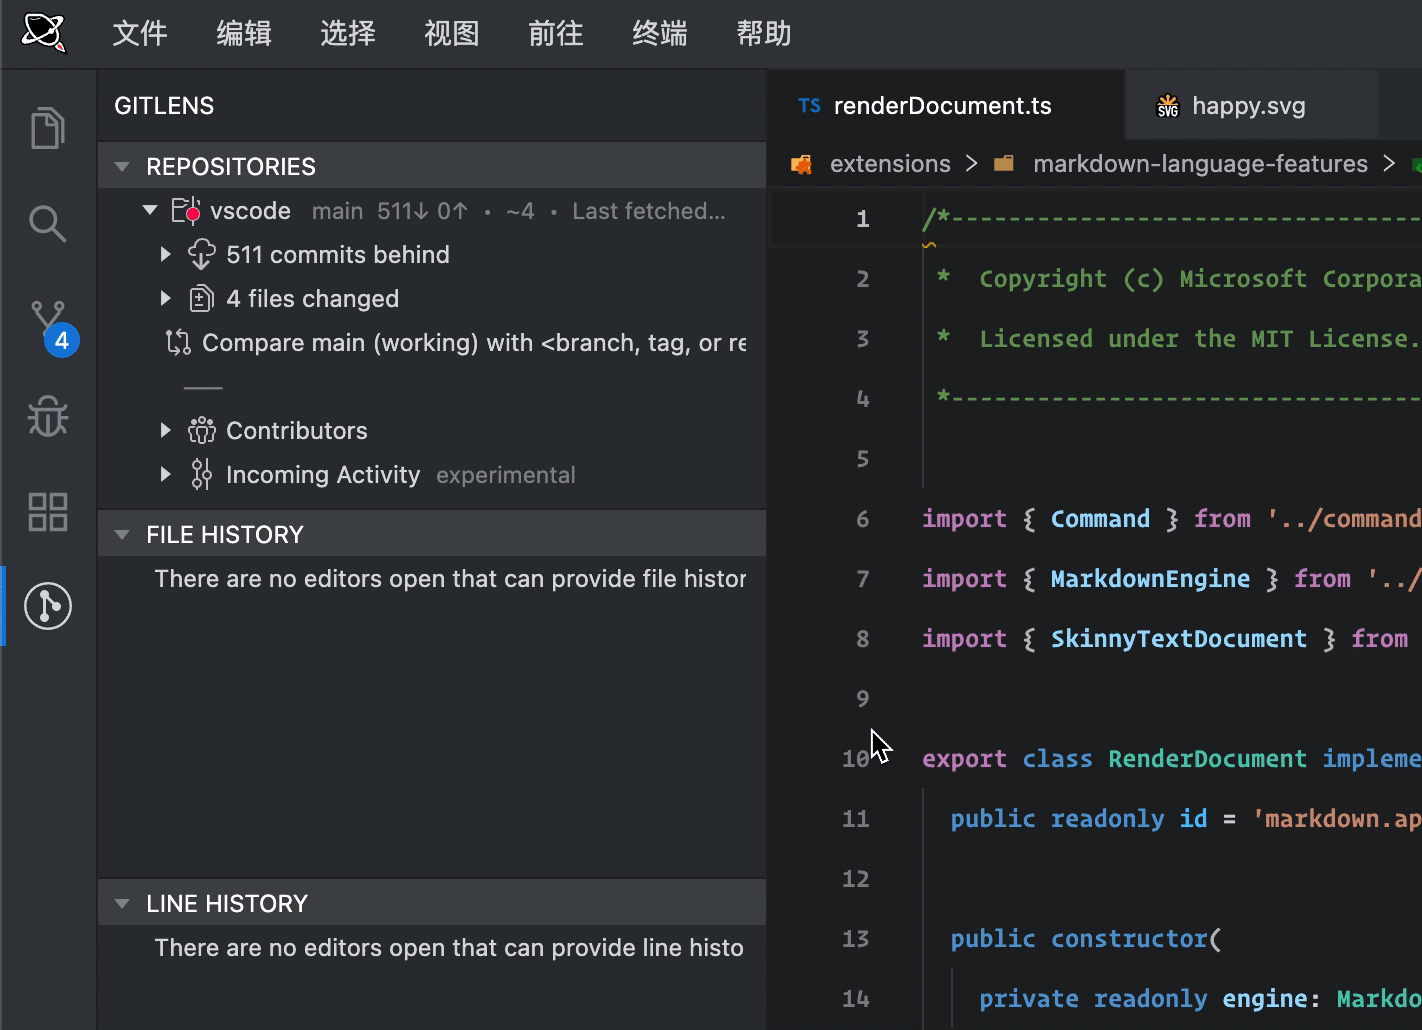This screenshot has height=1030, width=1422.
Task: Open the 终端 menu
Action: tap(660, 34)
